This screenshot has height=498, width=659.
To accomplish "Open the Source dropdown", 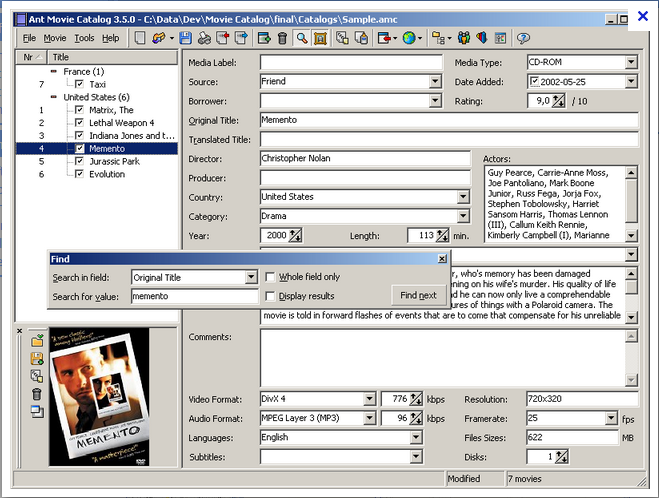I will (435, 82).
